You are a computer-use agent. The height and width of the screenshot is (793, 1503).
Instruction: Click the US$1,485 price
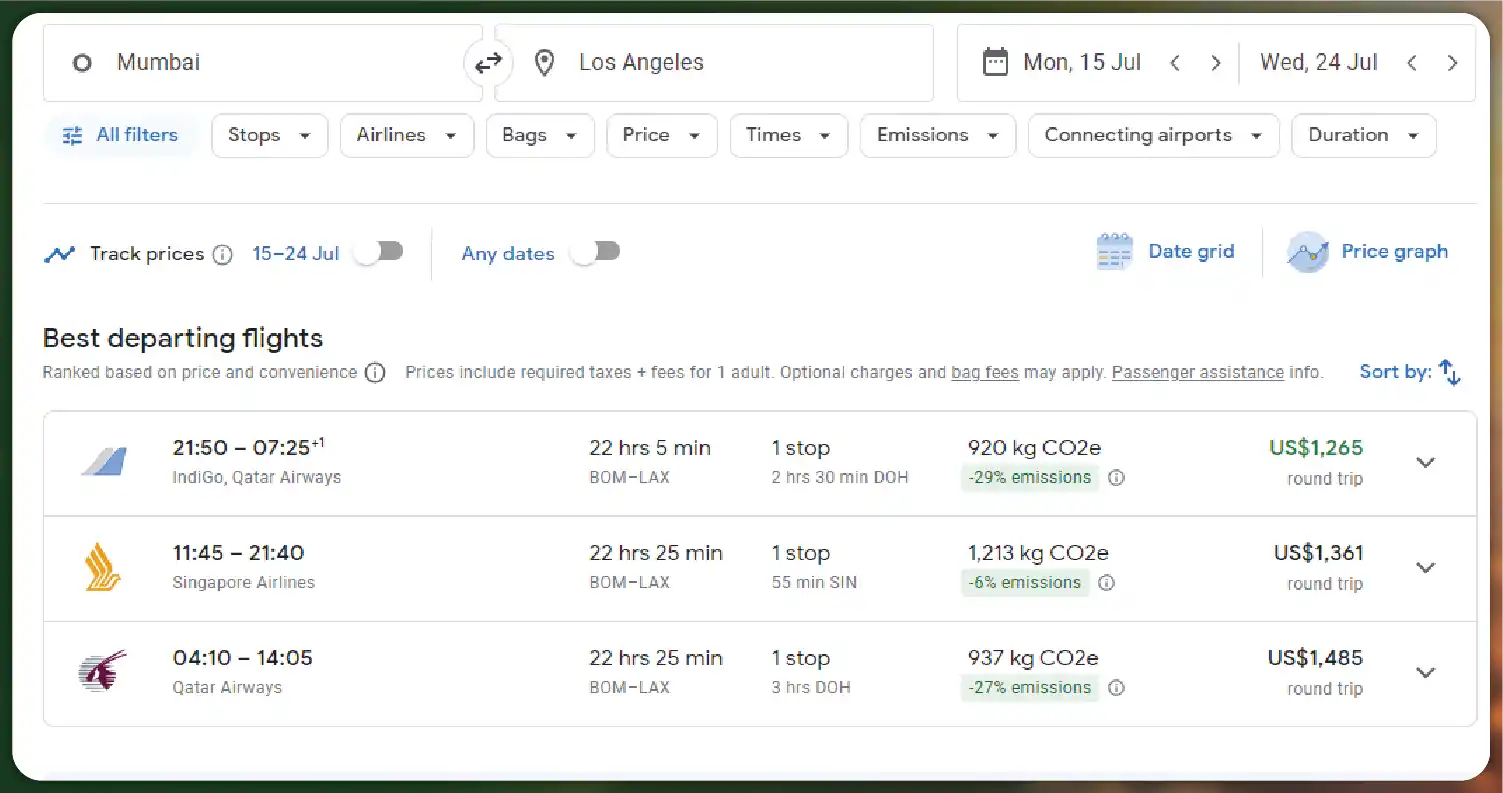click(x=1316, y=658)
